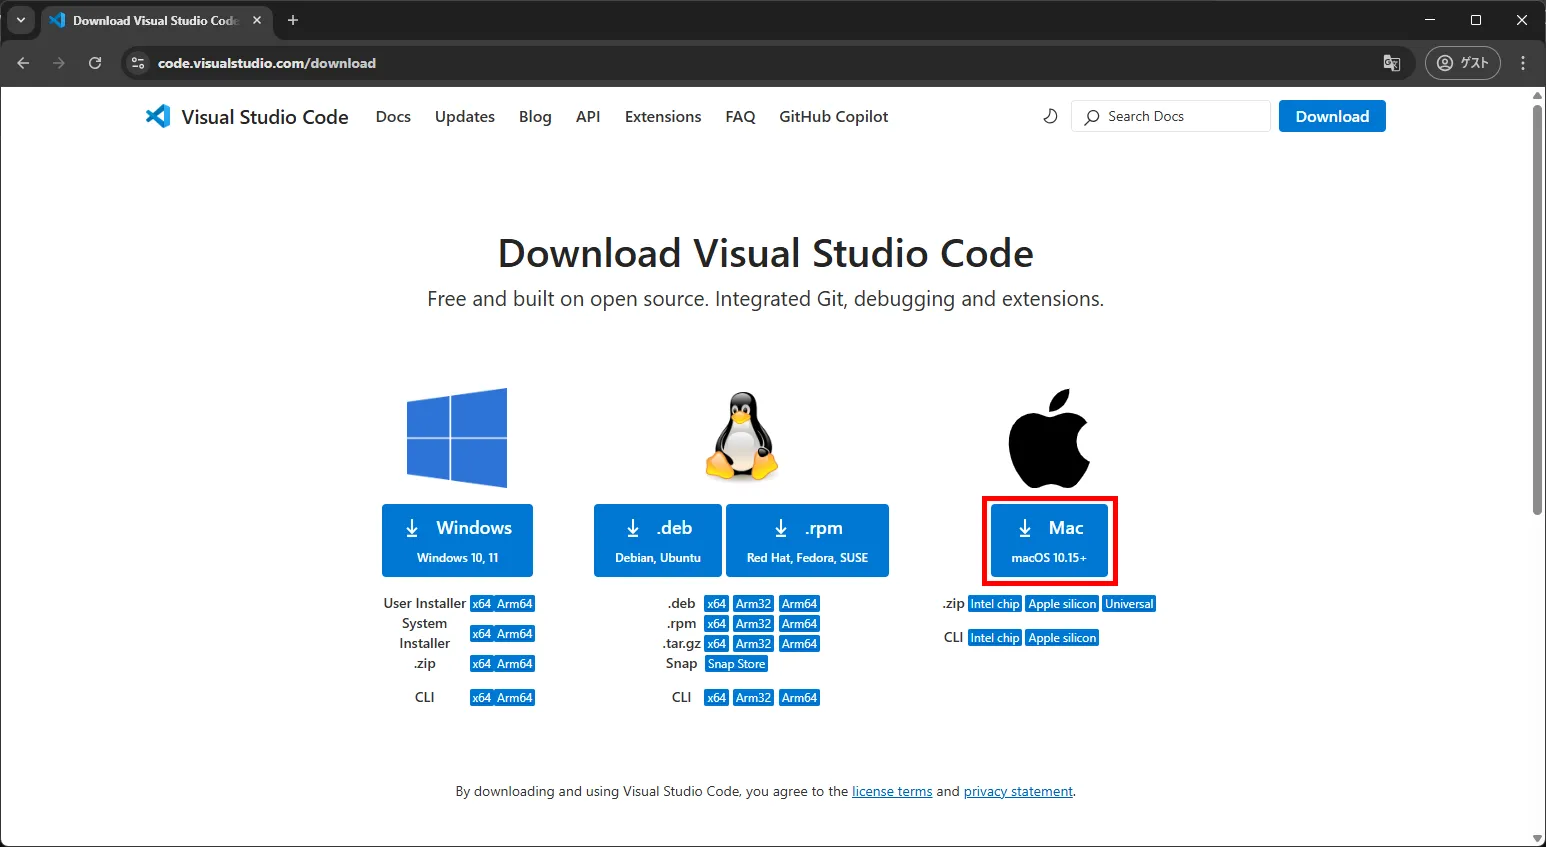Open the Extensions menu item
Screen dimensions: 1547x847
tap(663, 116)
